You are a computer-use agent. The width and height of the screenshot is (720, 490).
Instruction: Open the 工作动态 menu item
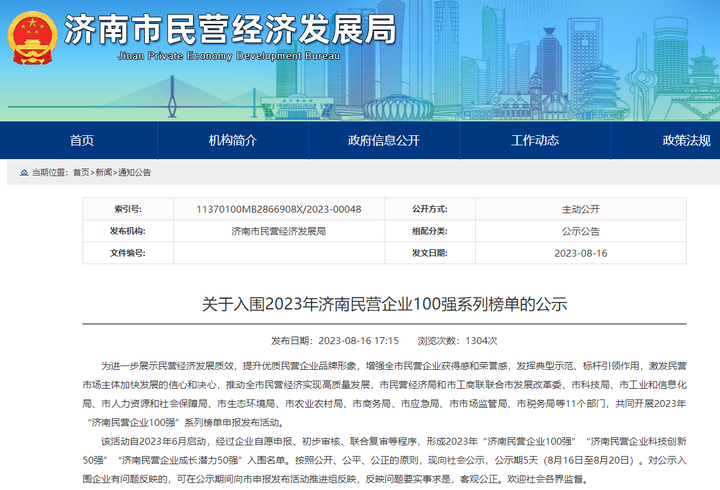pyautogui.click(x=535, y=141)
